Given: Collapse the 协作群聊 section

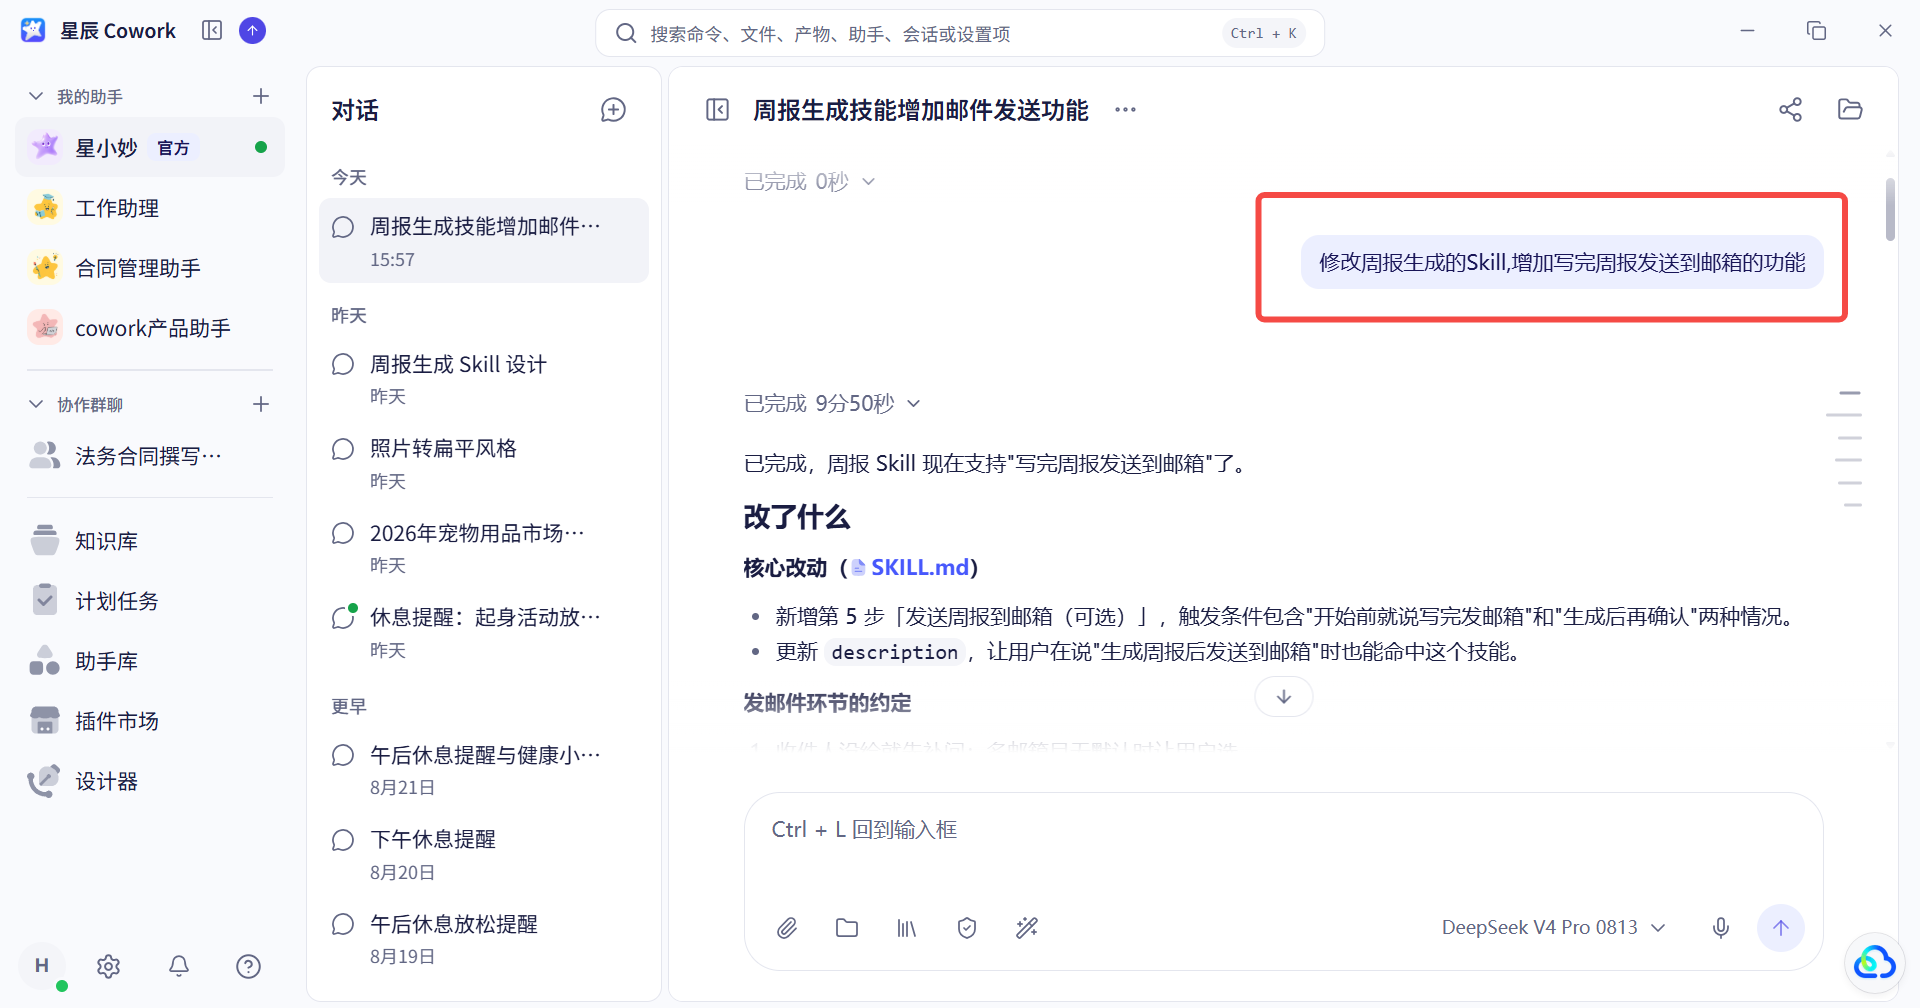Looking at the screenshot, I should point(36,404).
